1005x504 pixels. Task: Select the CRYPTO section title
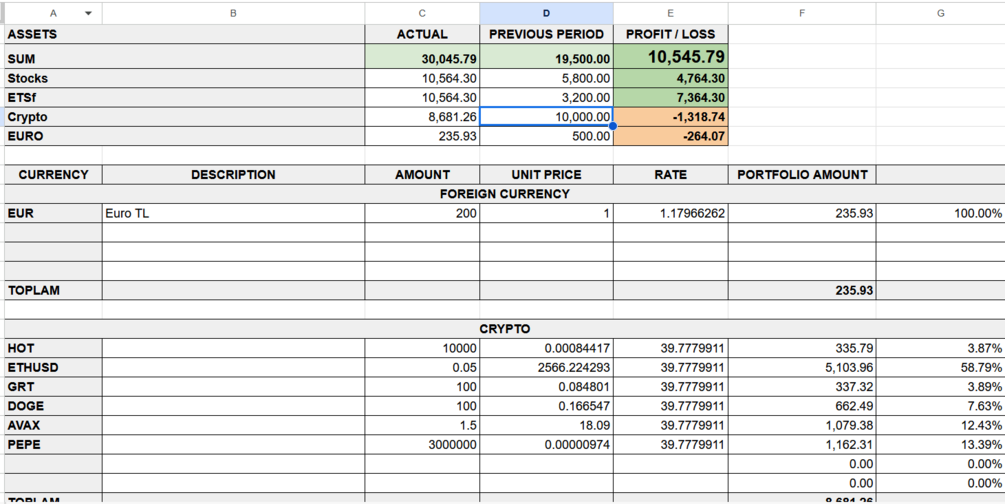[504, 329]
